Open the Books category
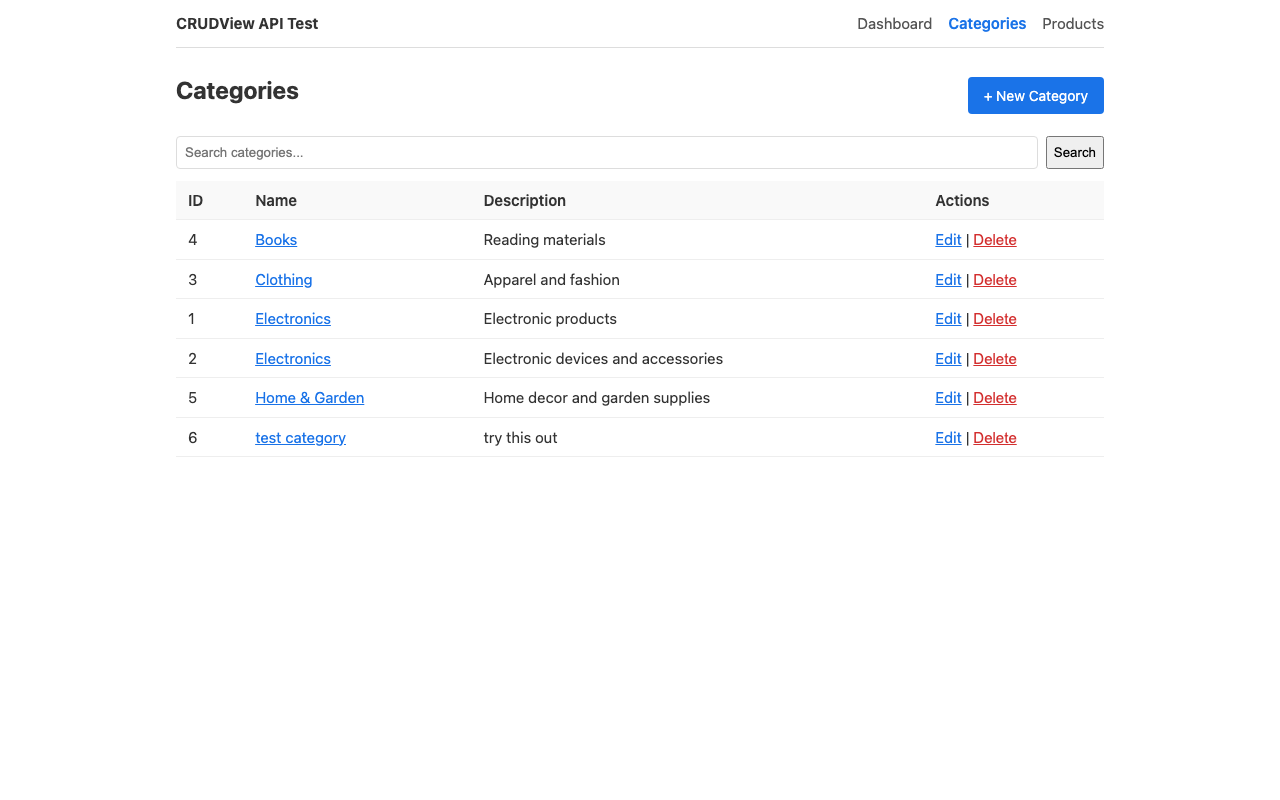Viewport: 1280px width, 800px height. click(x=276, y=240)
